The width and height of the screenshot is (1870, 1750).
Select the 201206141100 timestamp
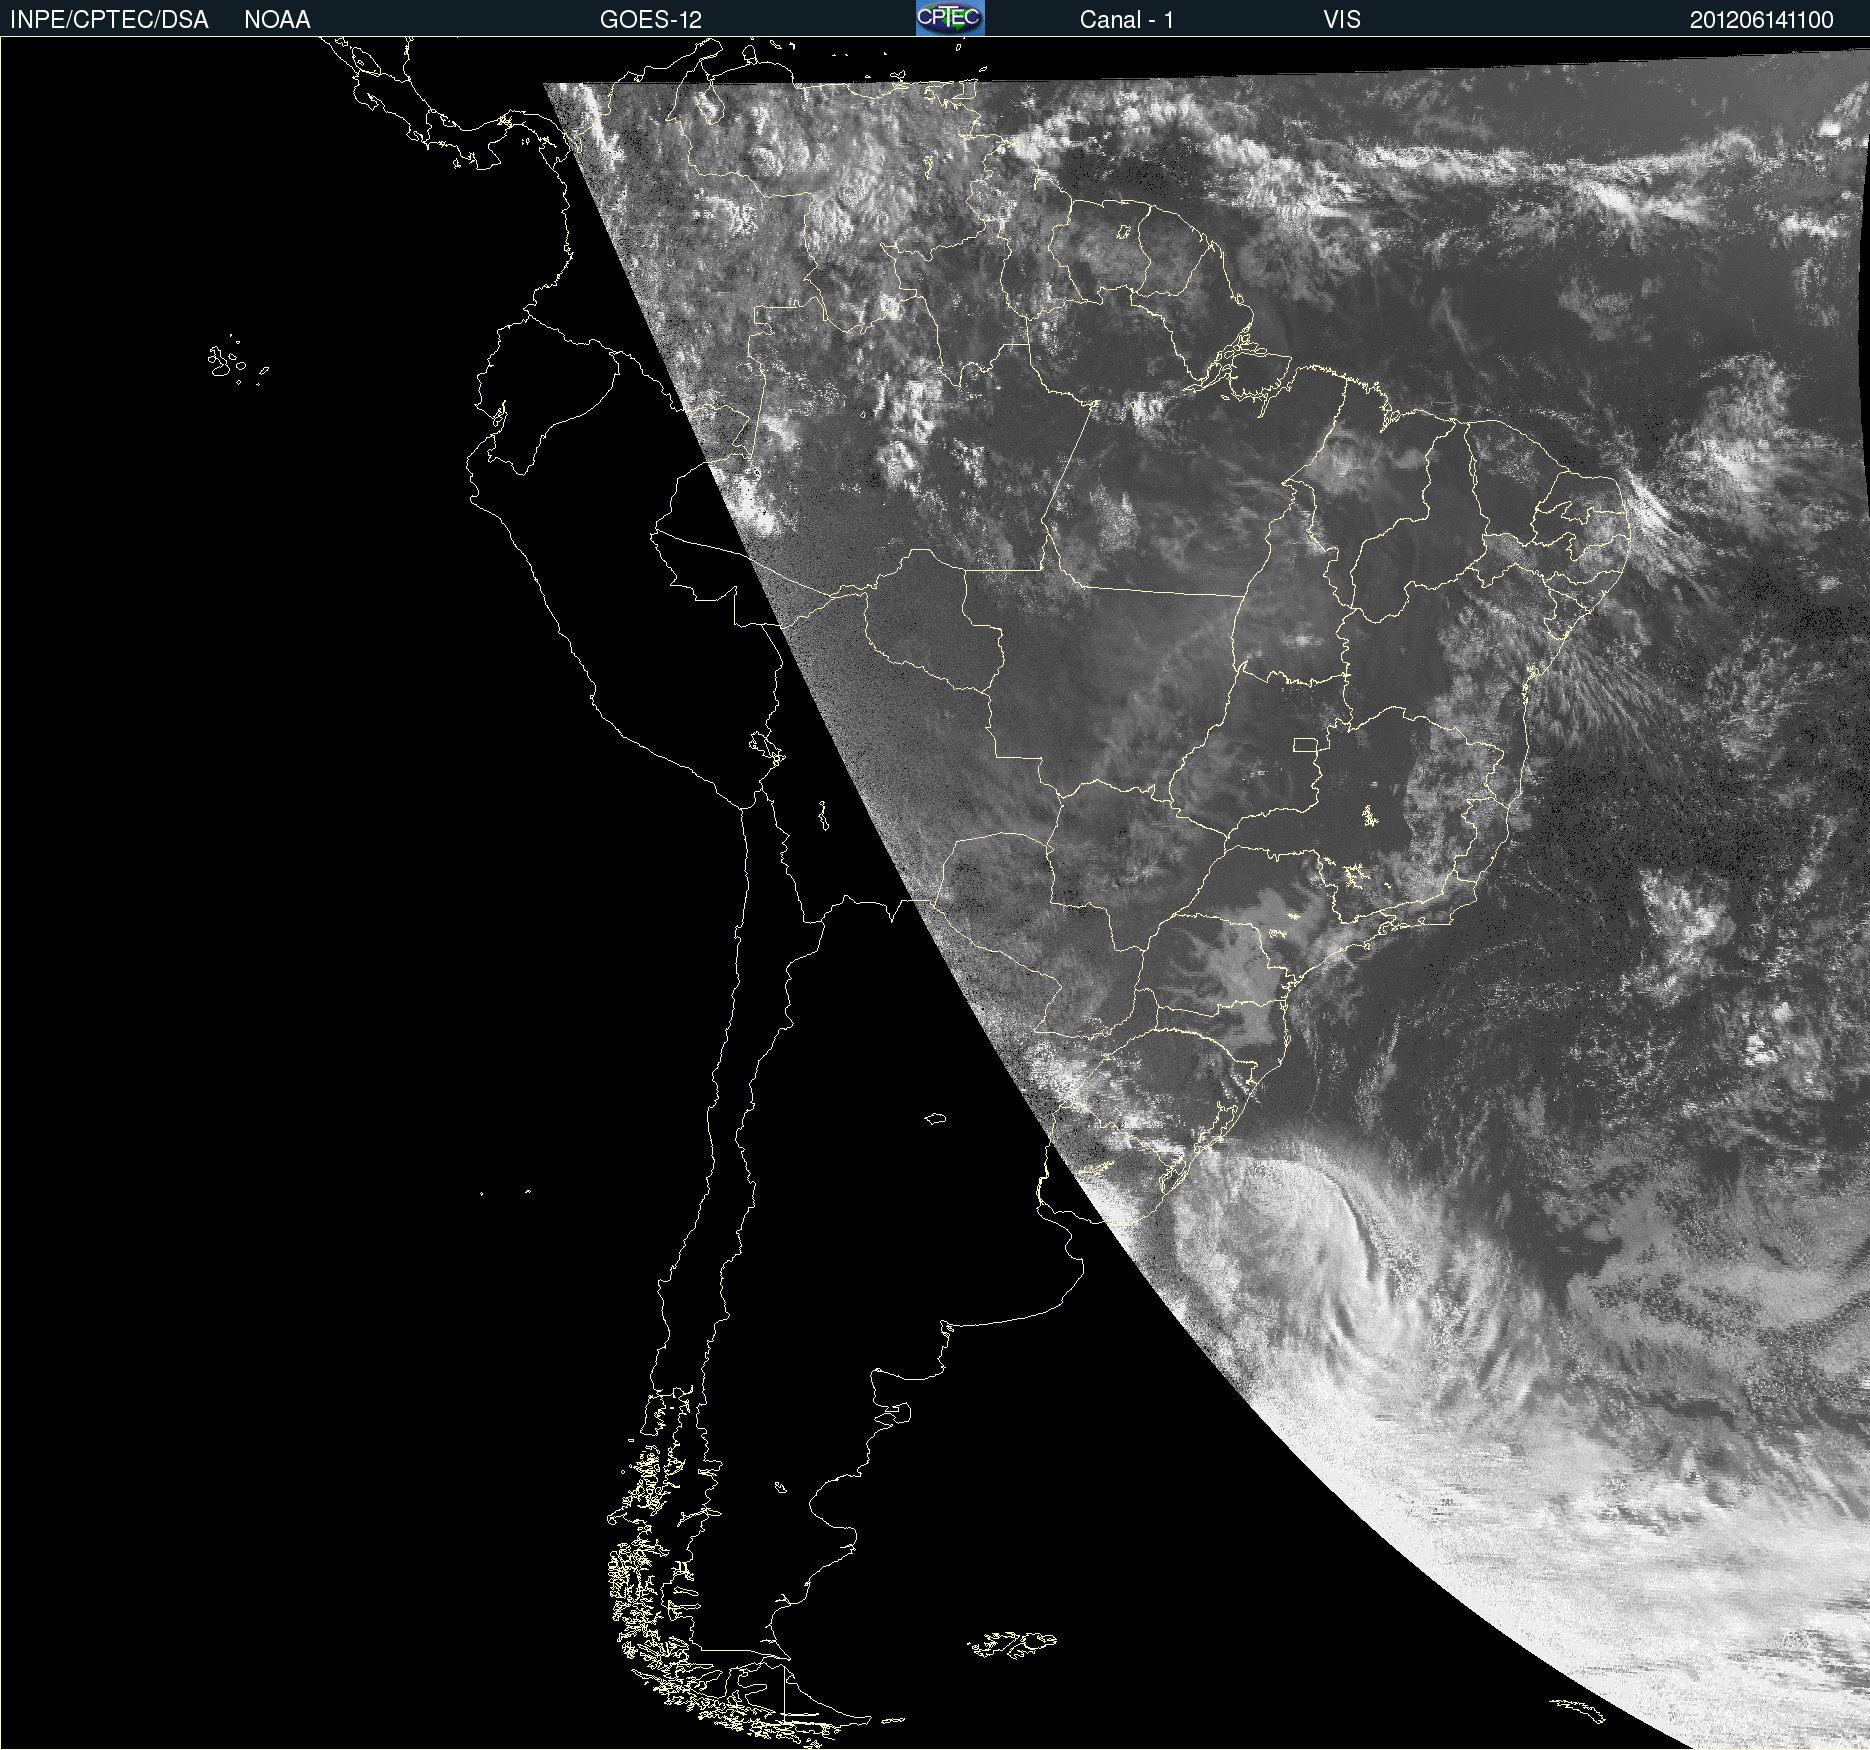point(1762,20)
